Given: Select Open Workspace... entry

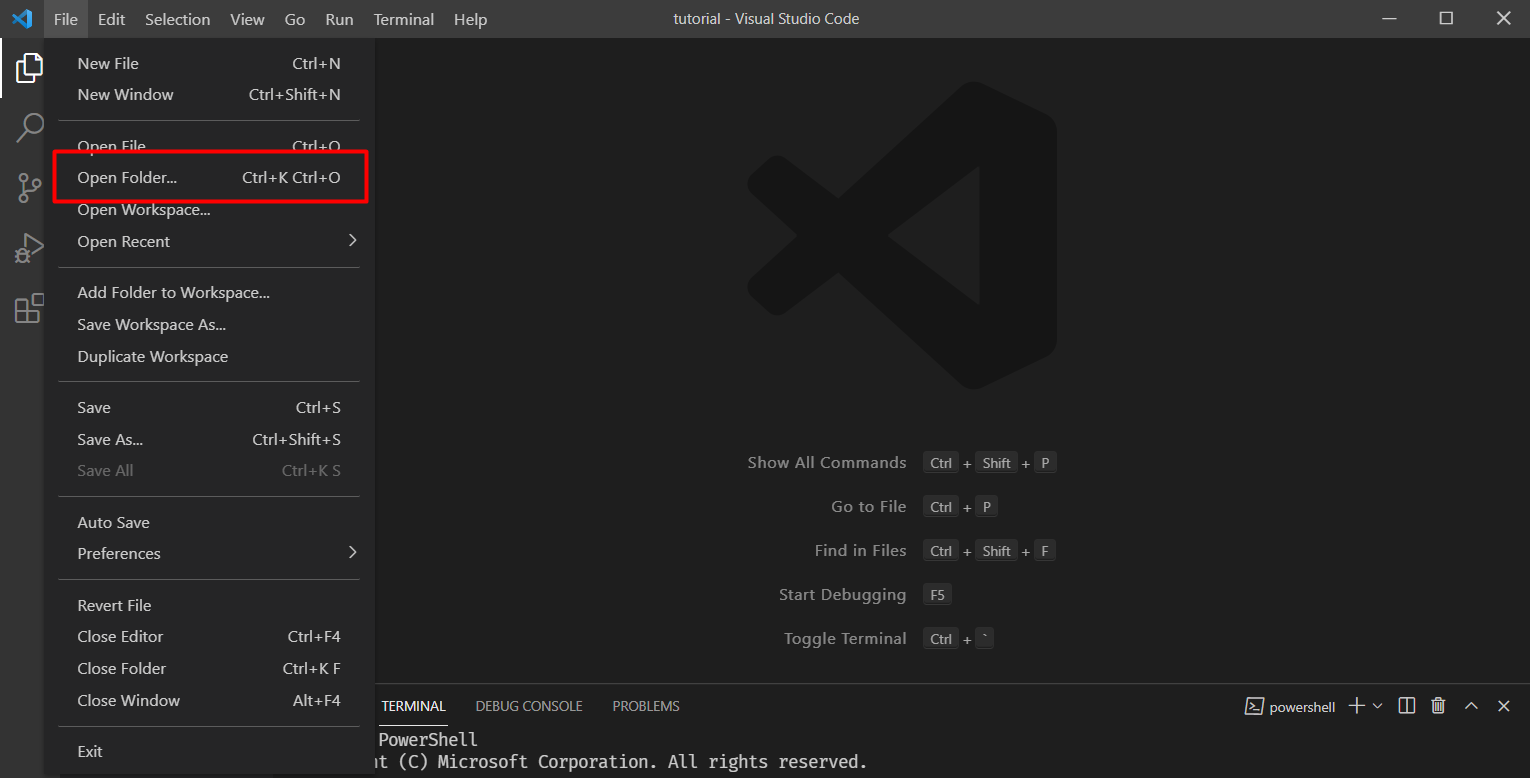Looking at the screenshot, I should pos(209,210).
